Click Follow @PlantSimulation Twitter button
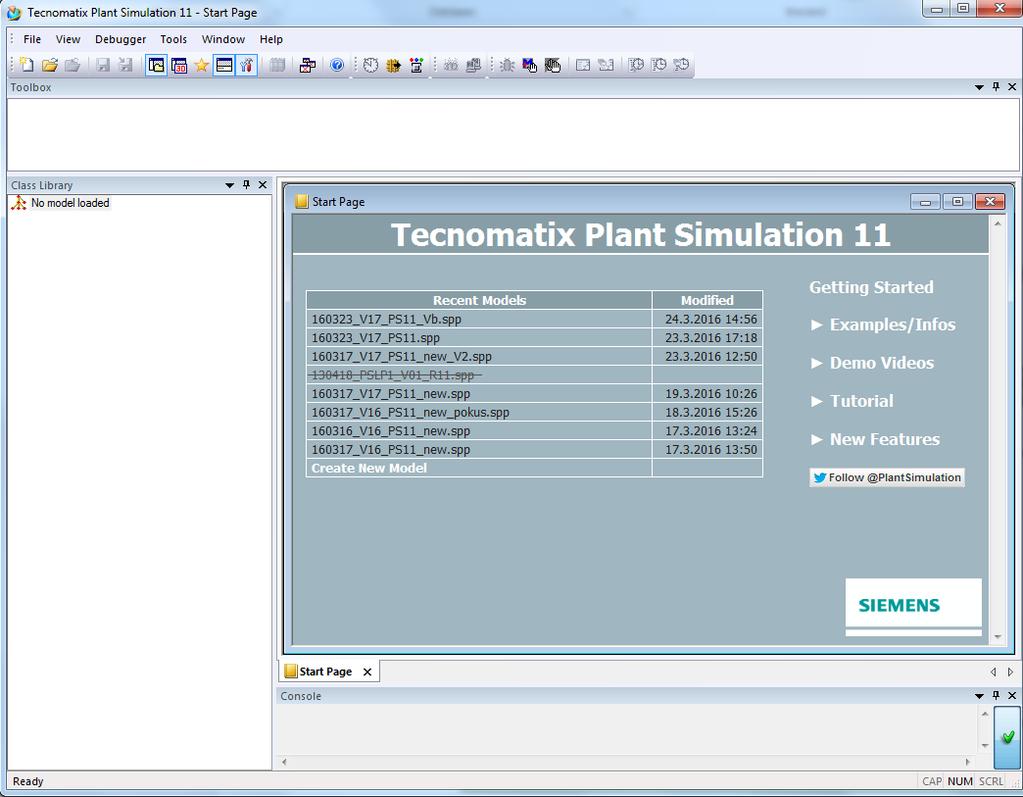Screen dimensions: 1023x797 [x=887, y=477]
